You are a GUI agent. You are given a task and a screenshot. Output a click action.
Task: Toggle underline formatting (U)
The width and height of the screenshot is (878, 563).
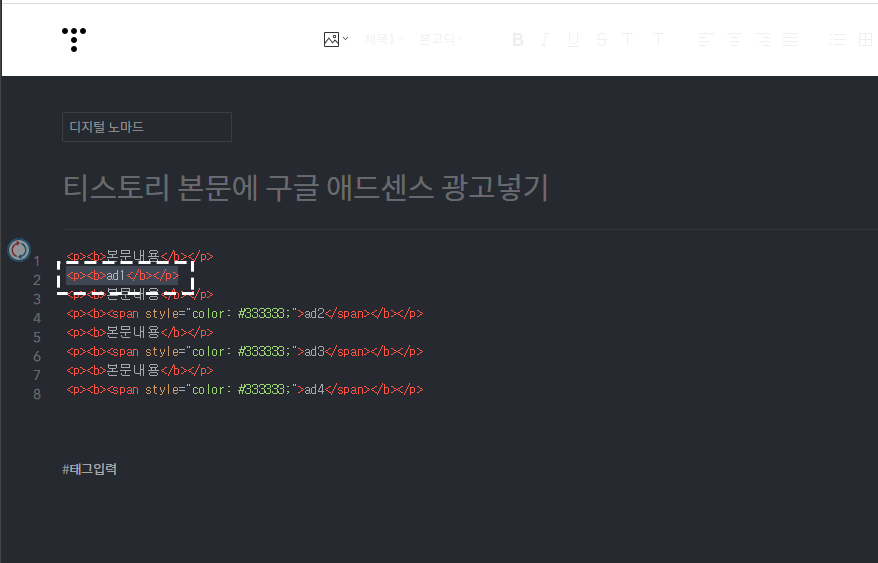pyautogui.click(x=573, y=39)
